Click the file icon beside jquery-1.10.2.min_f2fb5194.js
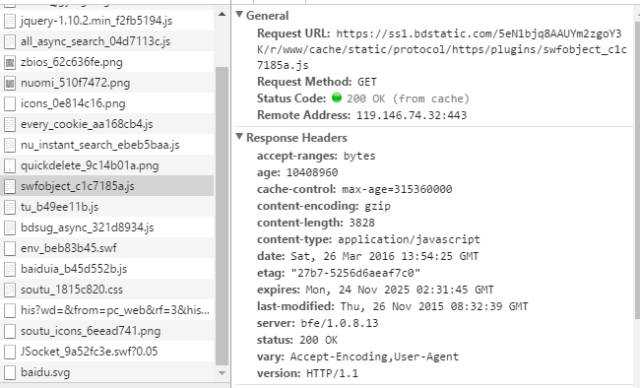This screenshot has height=388, width=640. (x=10, y=21)
